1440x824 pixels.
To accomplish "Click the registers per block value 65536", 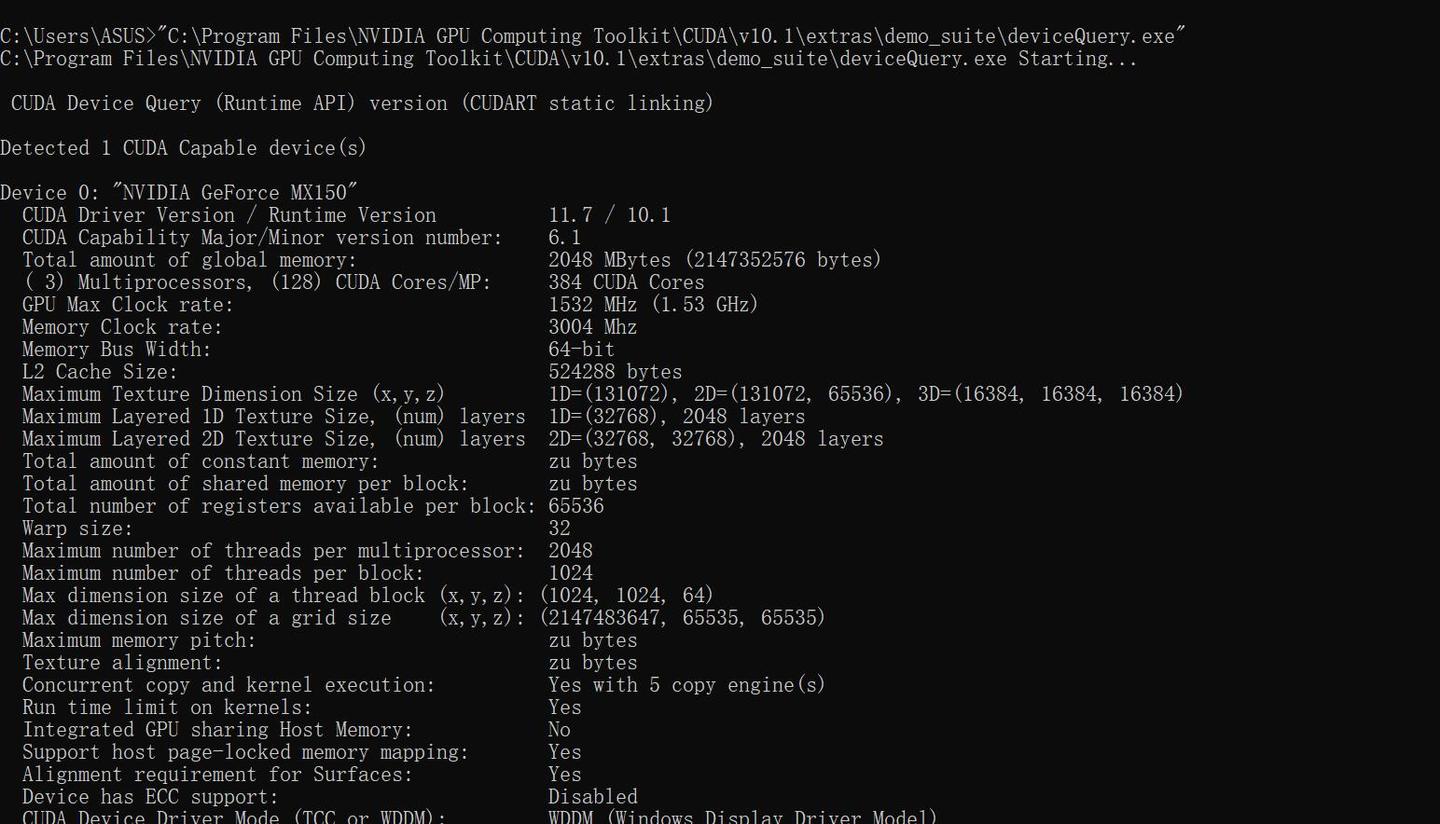I will click(x=576, y=506).
